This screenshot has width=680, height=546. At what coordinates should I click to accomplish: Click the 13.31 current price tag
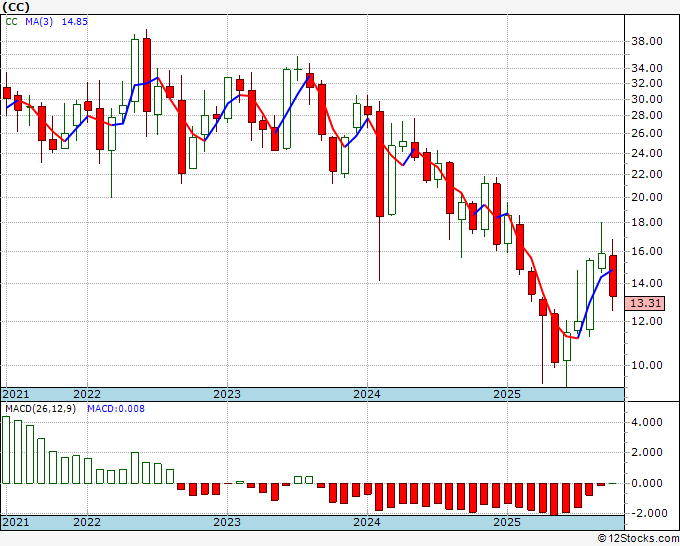(645, 303)
